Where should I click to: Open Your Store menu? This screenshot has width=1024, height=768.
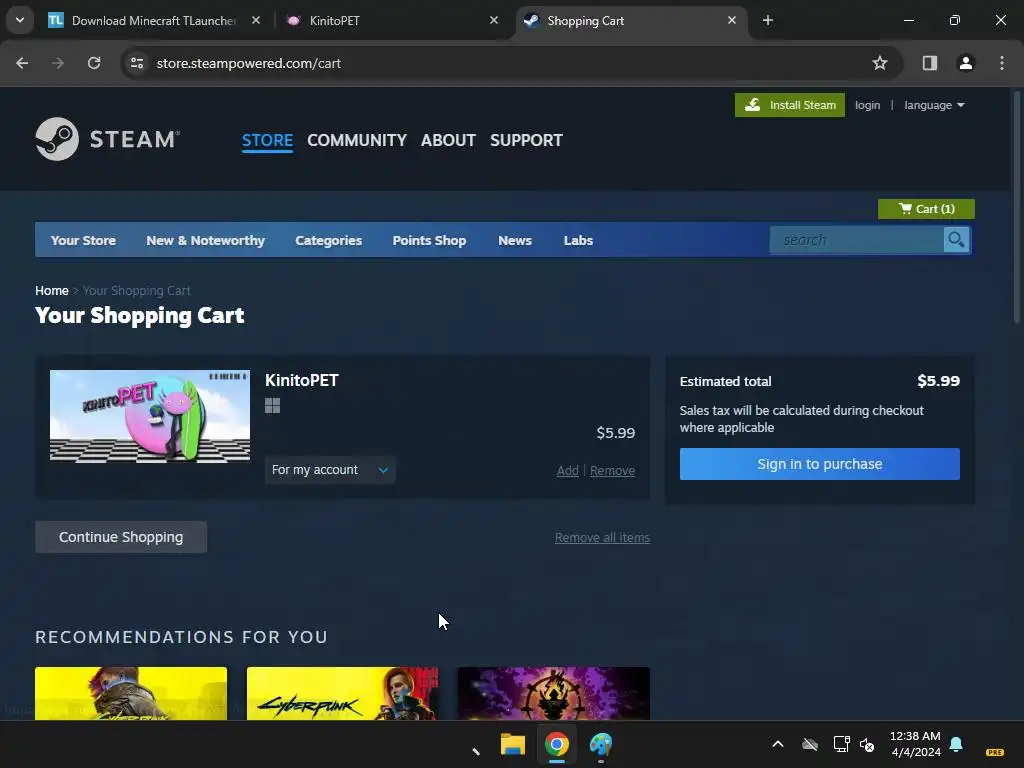83,240
